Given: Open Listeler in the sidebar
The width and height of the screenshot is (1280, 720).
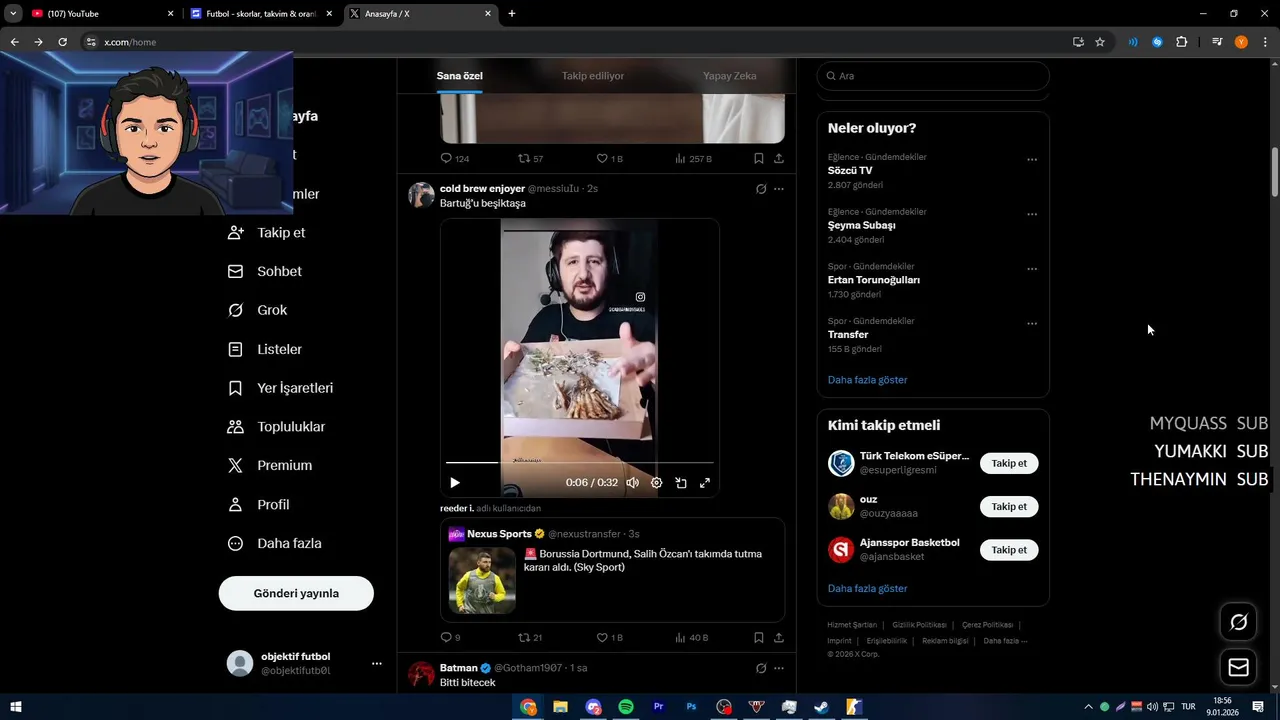Looking at the screenshot, I should (265, 349).
